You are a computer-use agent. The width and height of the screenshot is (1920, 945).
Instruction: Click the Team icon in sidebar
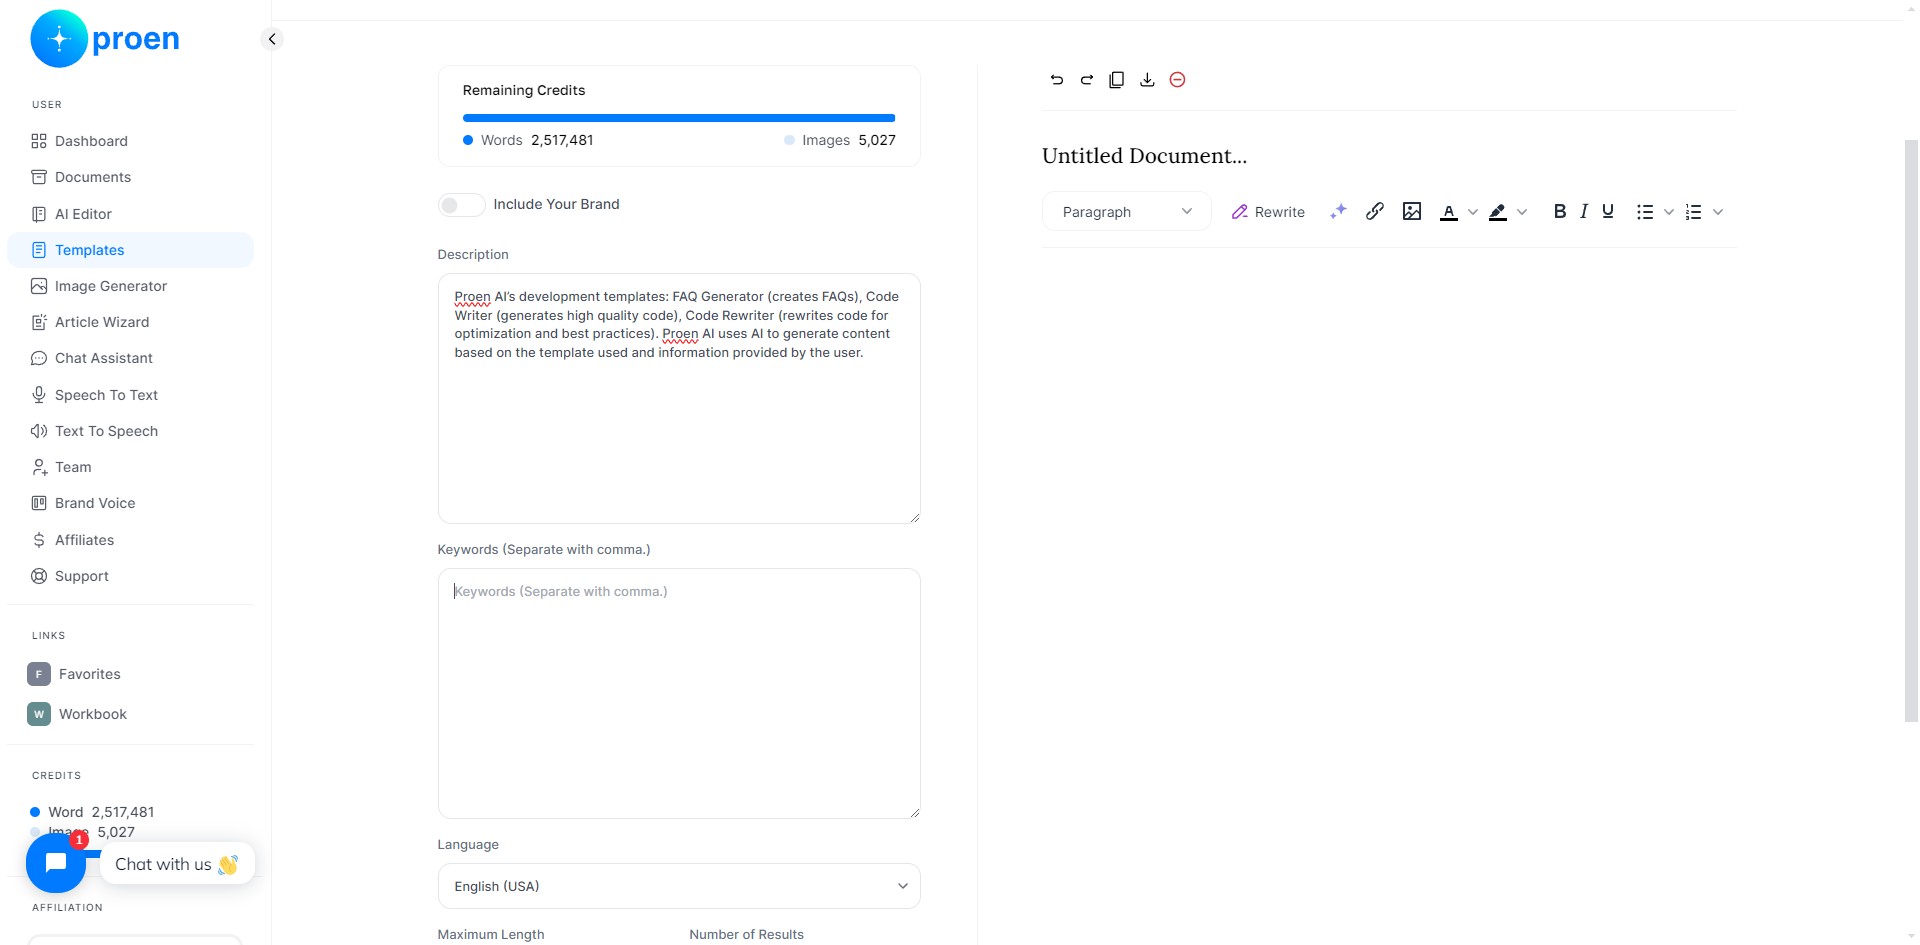(x=39, y=467)
